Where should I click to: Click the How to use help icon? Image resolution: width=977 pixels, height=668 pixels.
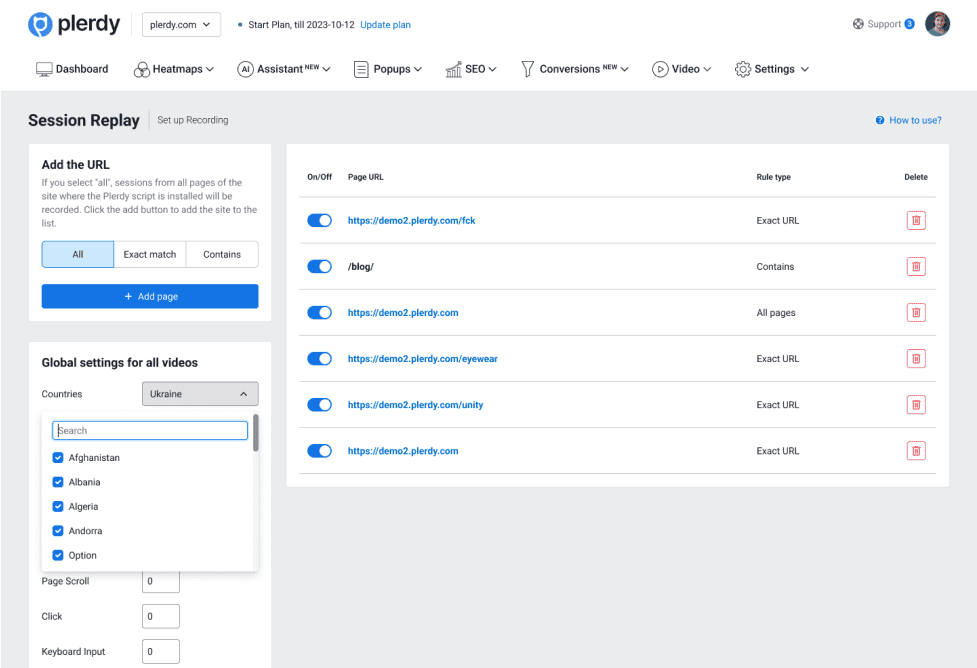pyautogui.click(x=880, y=120)
